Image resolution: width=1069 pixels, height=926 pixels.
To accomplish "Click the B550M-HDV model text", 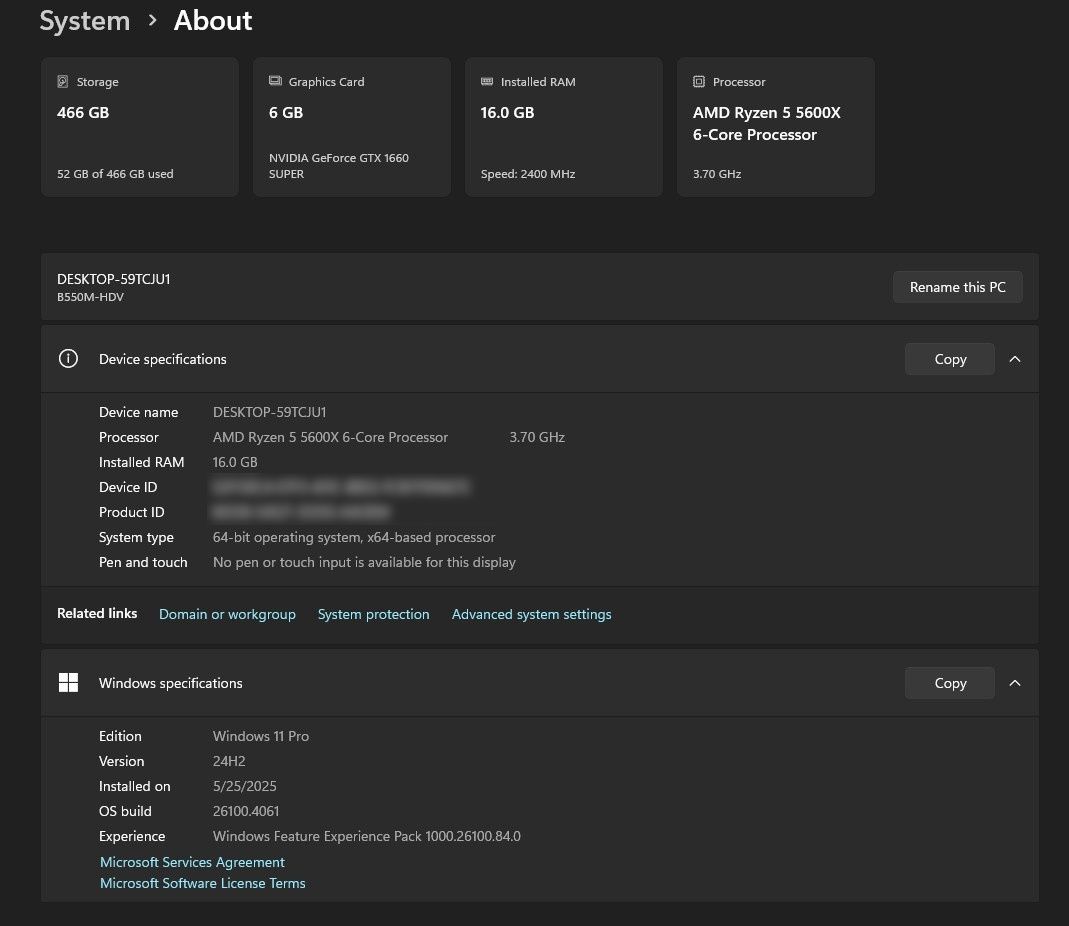I will [x=90, y=297].
